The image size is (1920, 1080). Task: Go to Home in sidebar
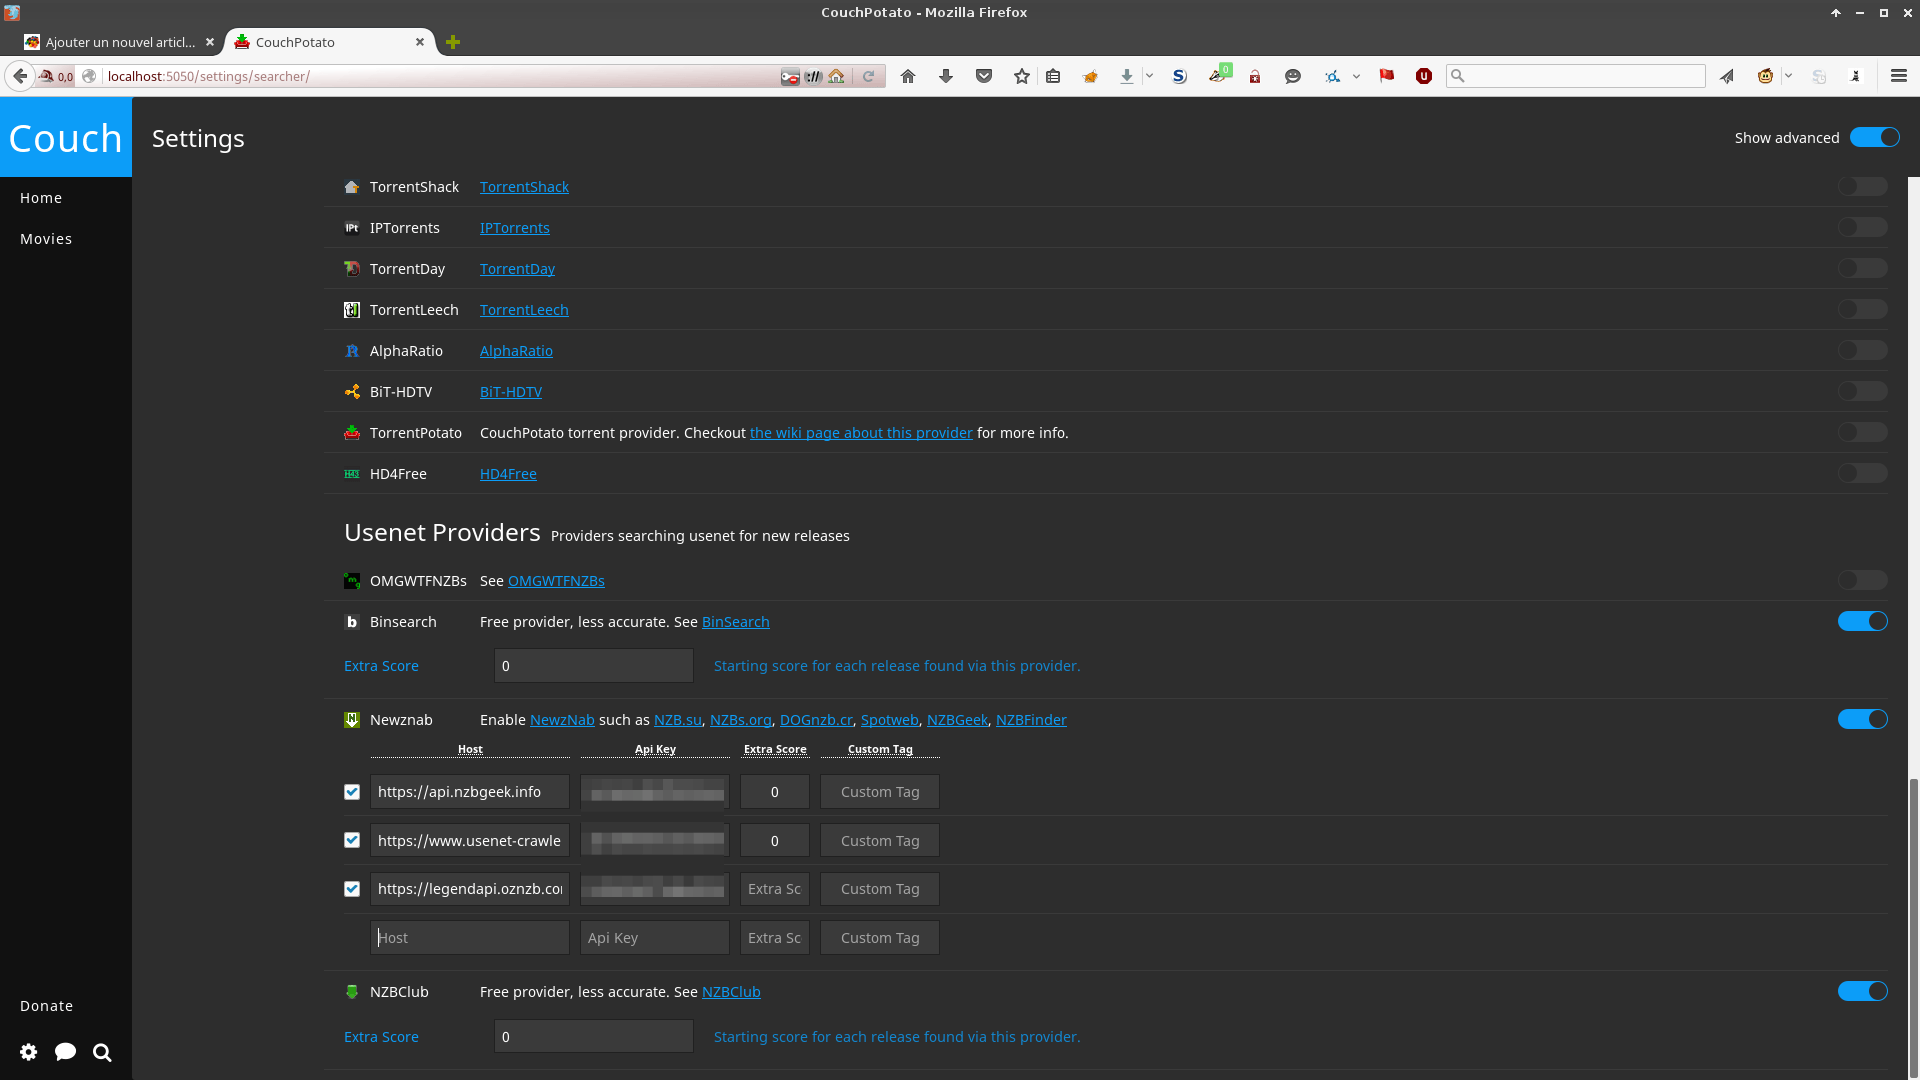[x=41, y=198]
